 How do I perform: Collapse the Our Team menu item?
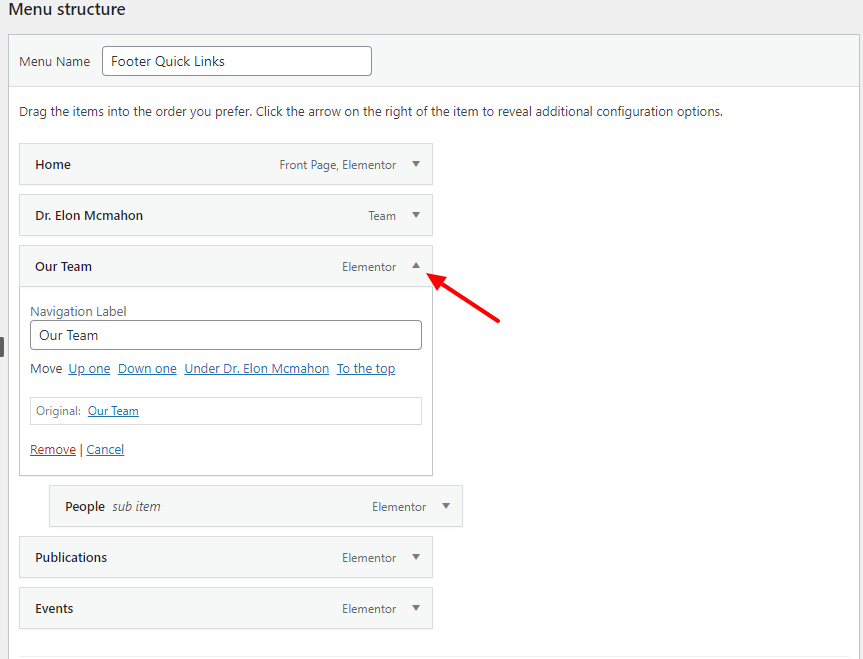point(416,266)
